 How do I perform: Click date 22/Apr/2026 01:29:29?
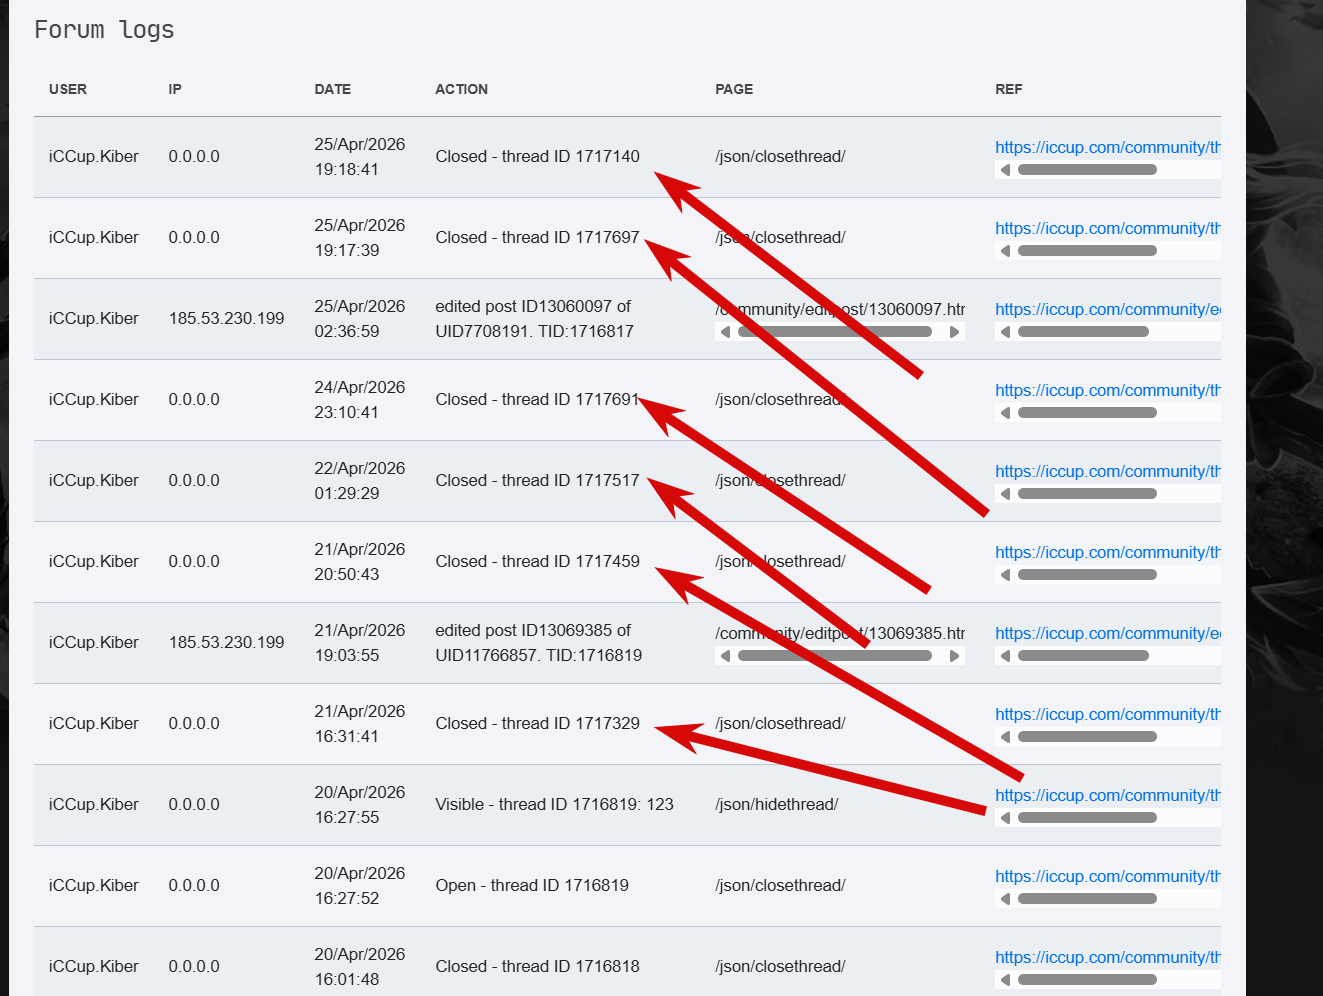pyautogui.click(x=360, y=481)
